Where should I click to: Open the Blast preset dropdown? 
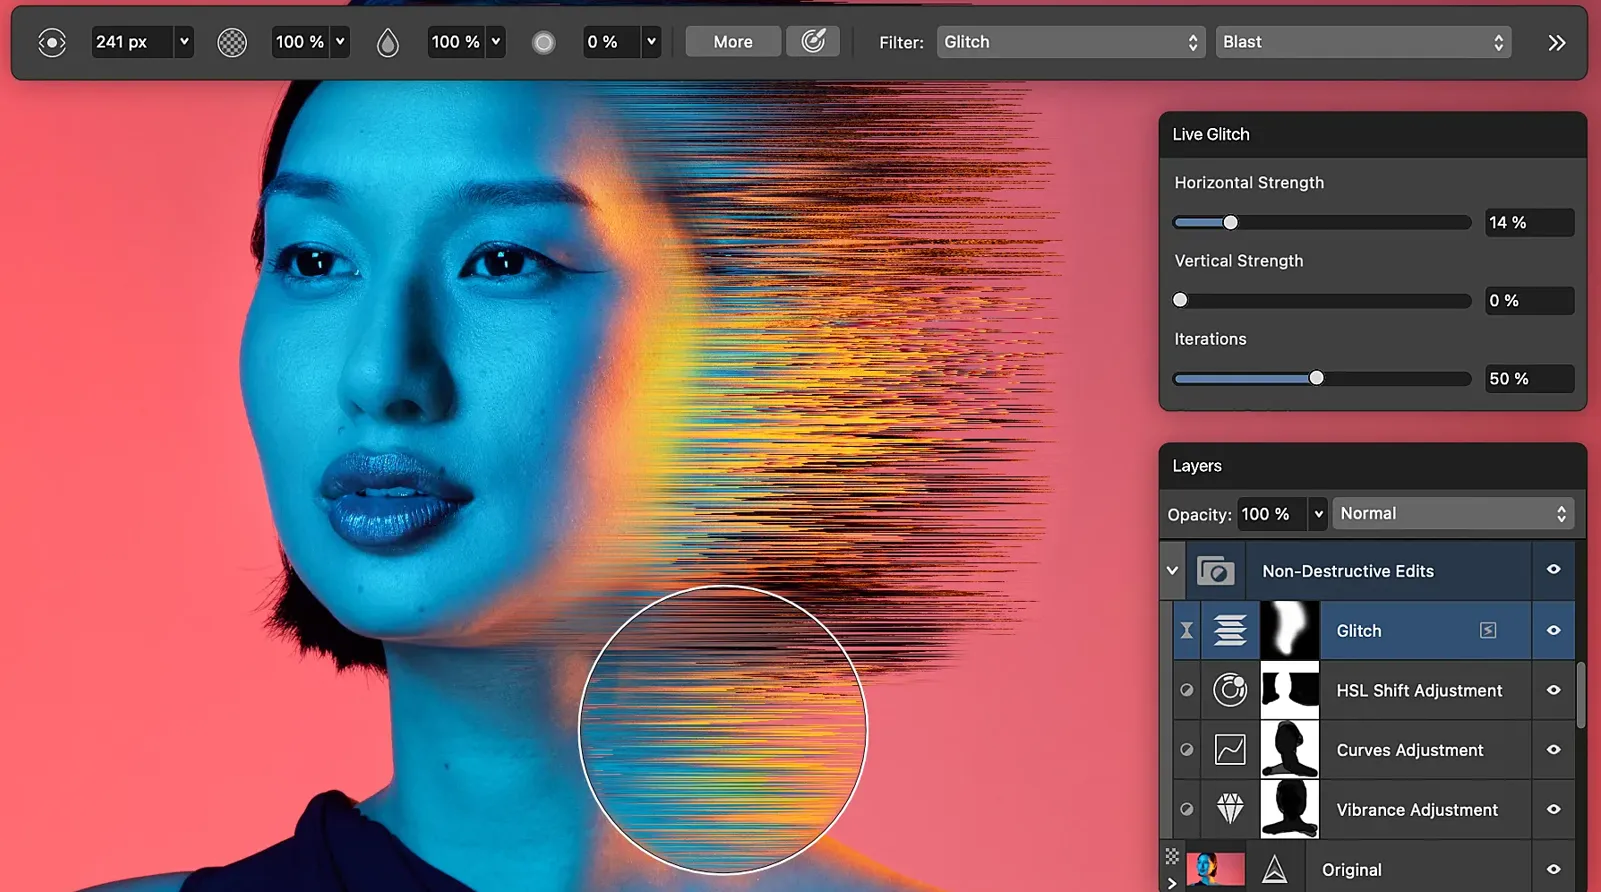coord(1362,42)
